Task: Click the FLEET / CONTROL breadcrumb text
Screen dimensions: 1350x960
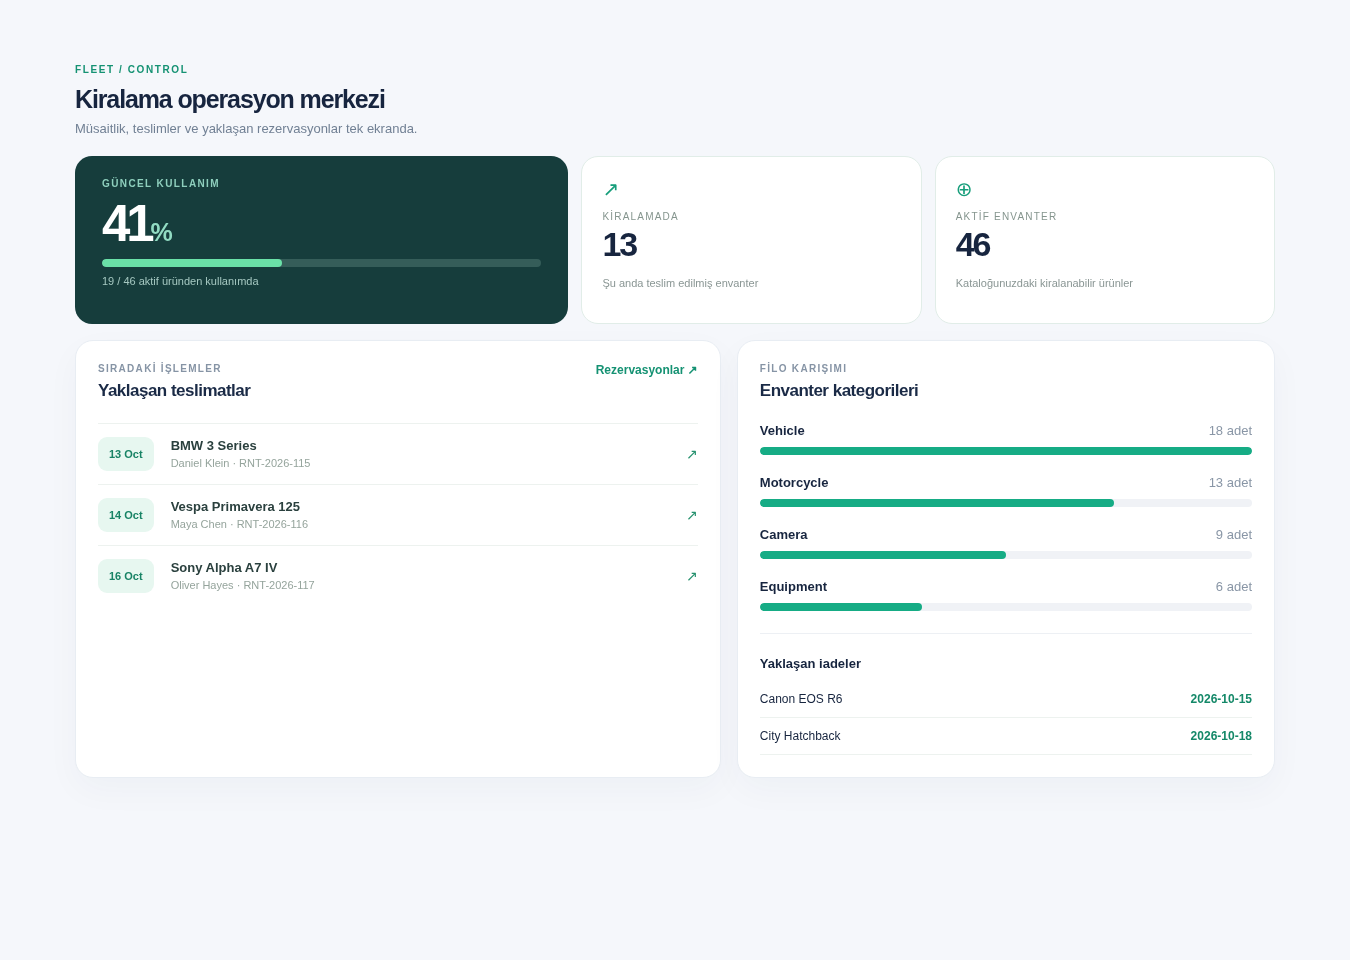Action: tap(132, 70)
